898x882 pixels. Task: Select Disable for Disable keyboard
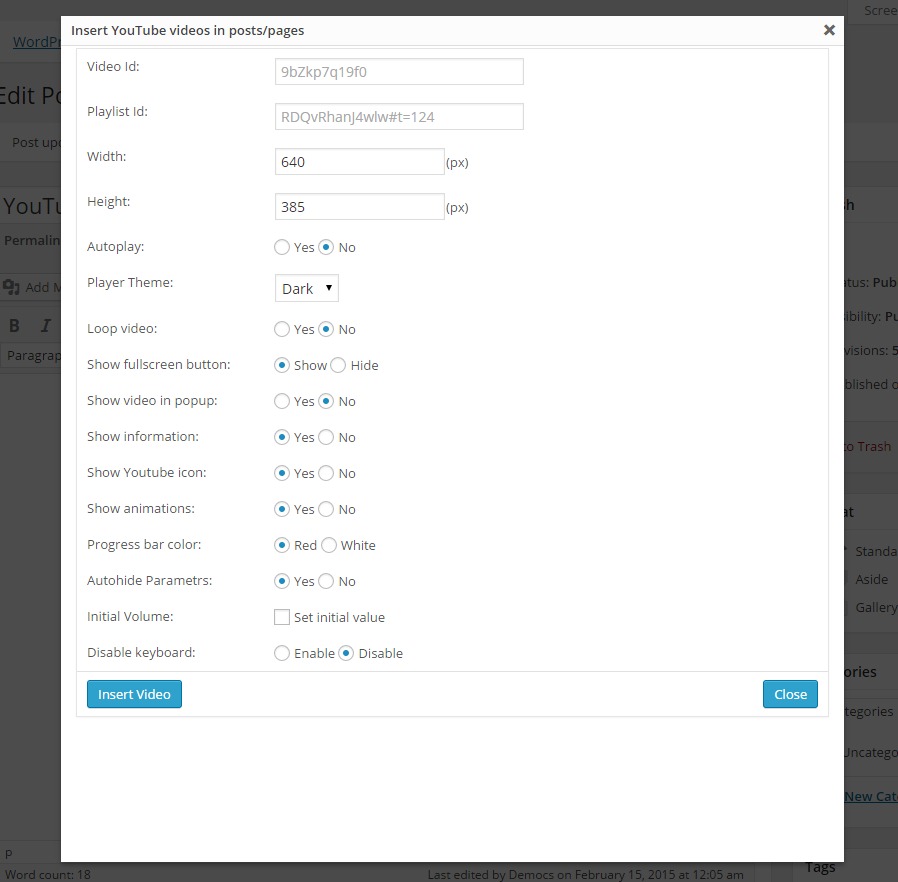click(346, 653)
